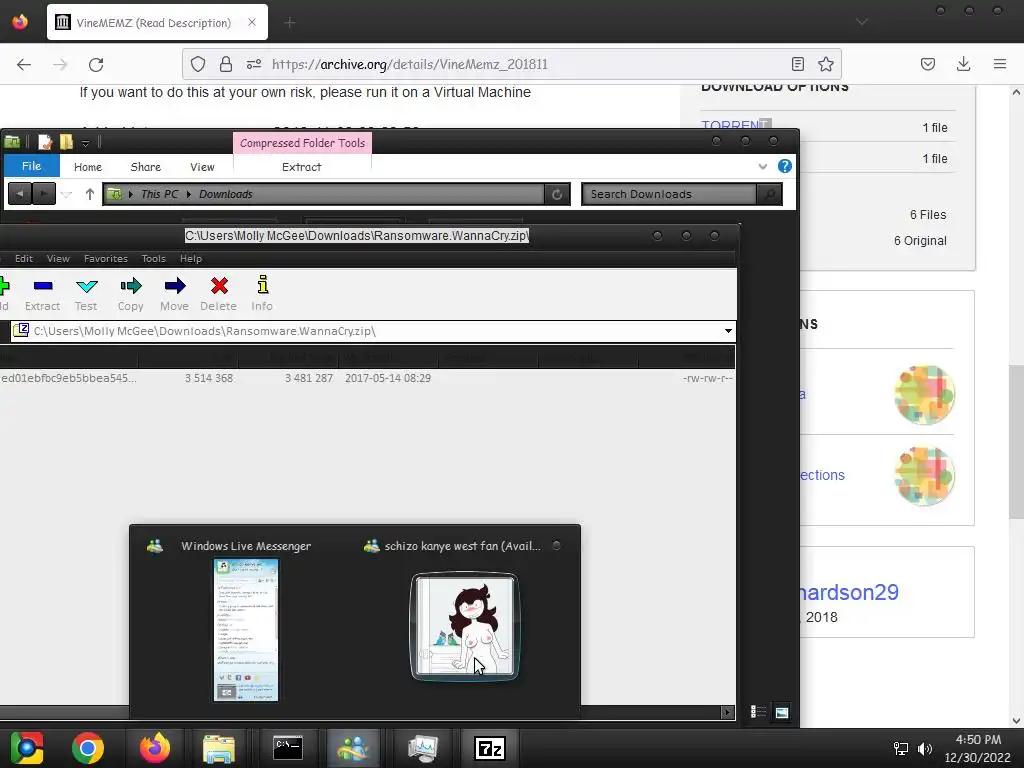Click the Explorer back navigation arrow
Image resolution: width=1024 pixels, height=768 pixels.
point(20,194)
